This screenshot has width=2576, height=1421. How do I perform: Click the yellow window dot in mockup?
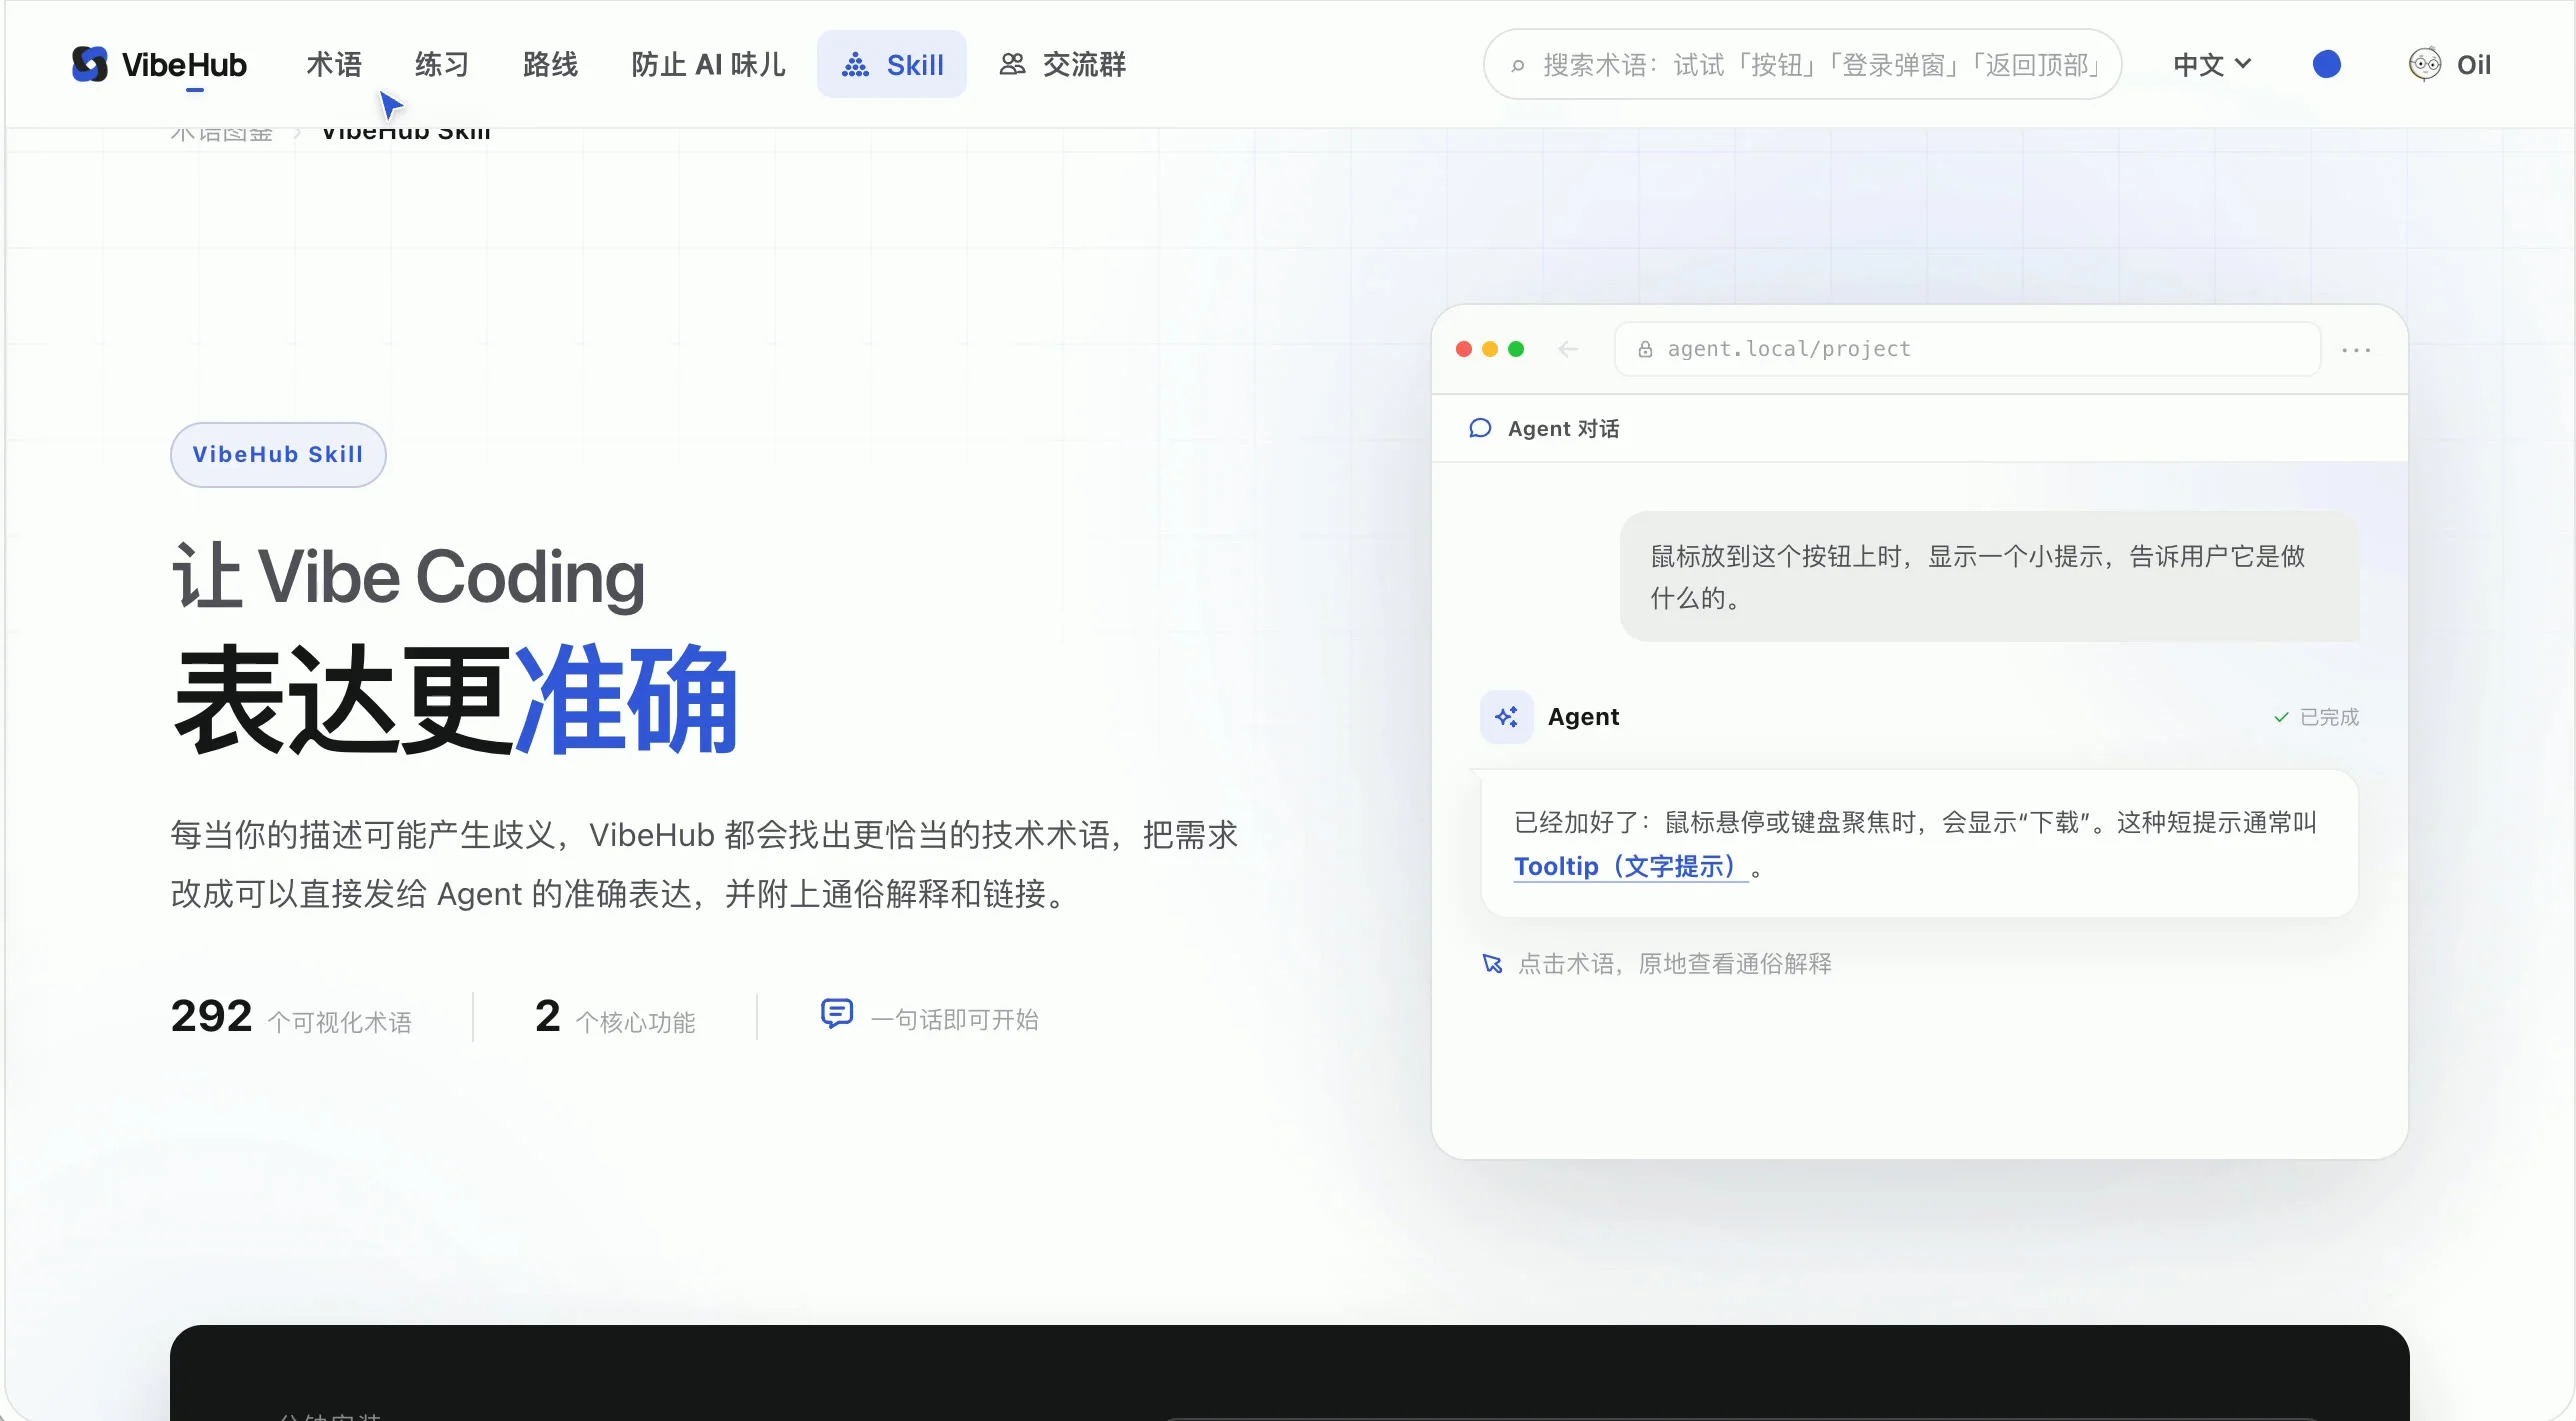point(1490,349)
